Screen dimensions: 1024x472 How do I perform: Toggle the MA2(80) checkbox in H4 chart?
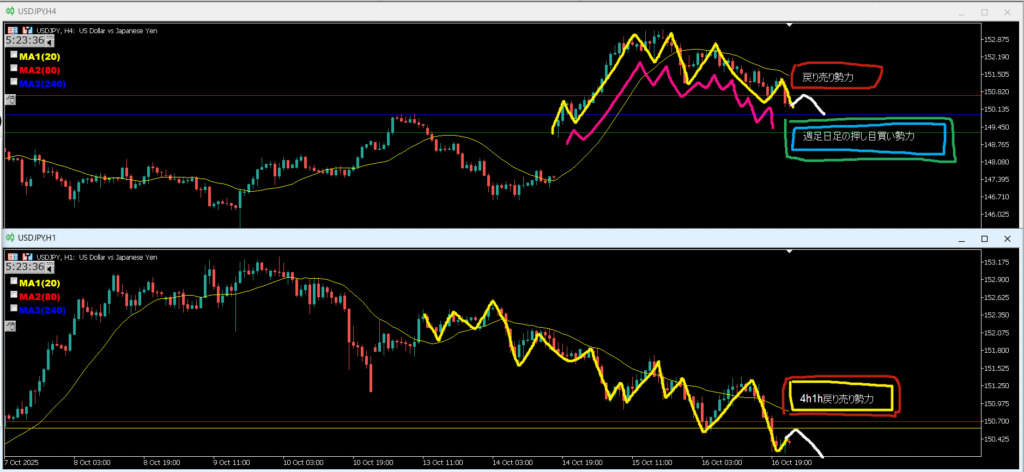(x=14, y=69)
